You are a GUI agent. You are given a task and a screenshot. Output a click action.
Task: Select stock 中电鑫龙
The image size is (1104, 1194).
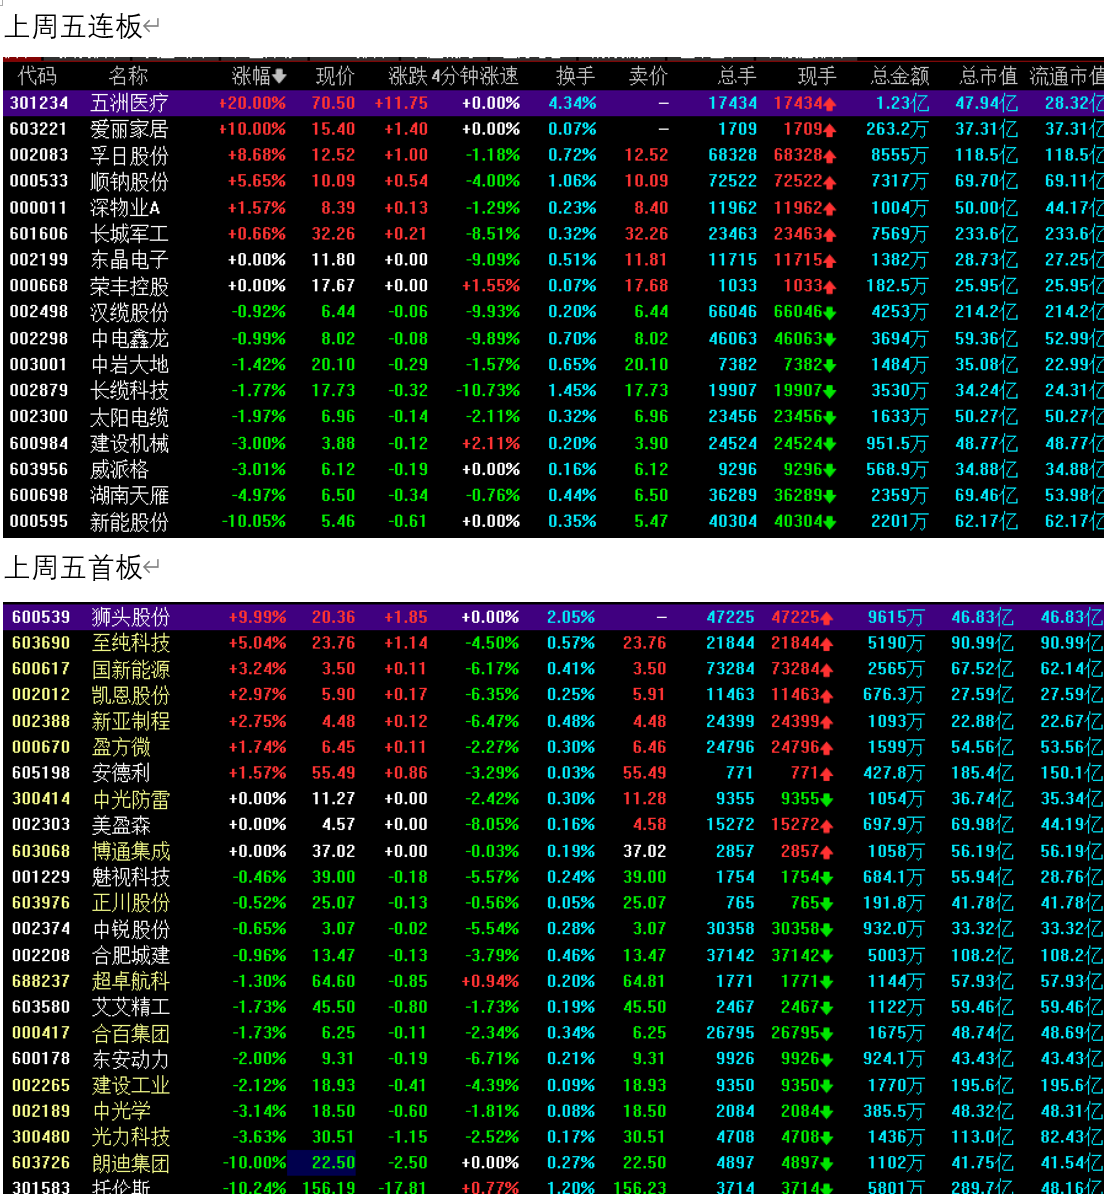[x=129, y=338]
